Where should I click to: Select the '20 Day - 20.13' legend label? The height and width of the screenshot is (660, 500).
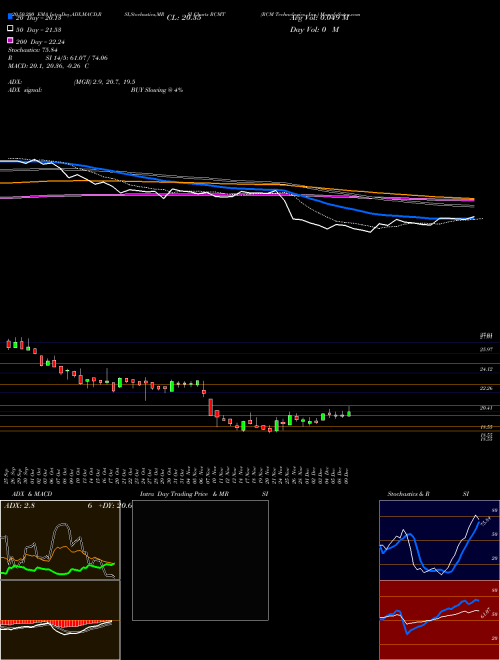coord(39,18)
